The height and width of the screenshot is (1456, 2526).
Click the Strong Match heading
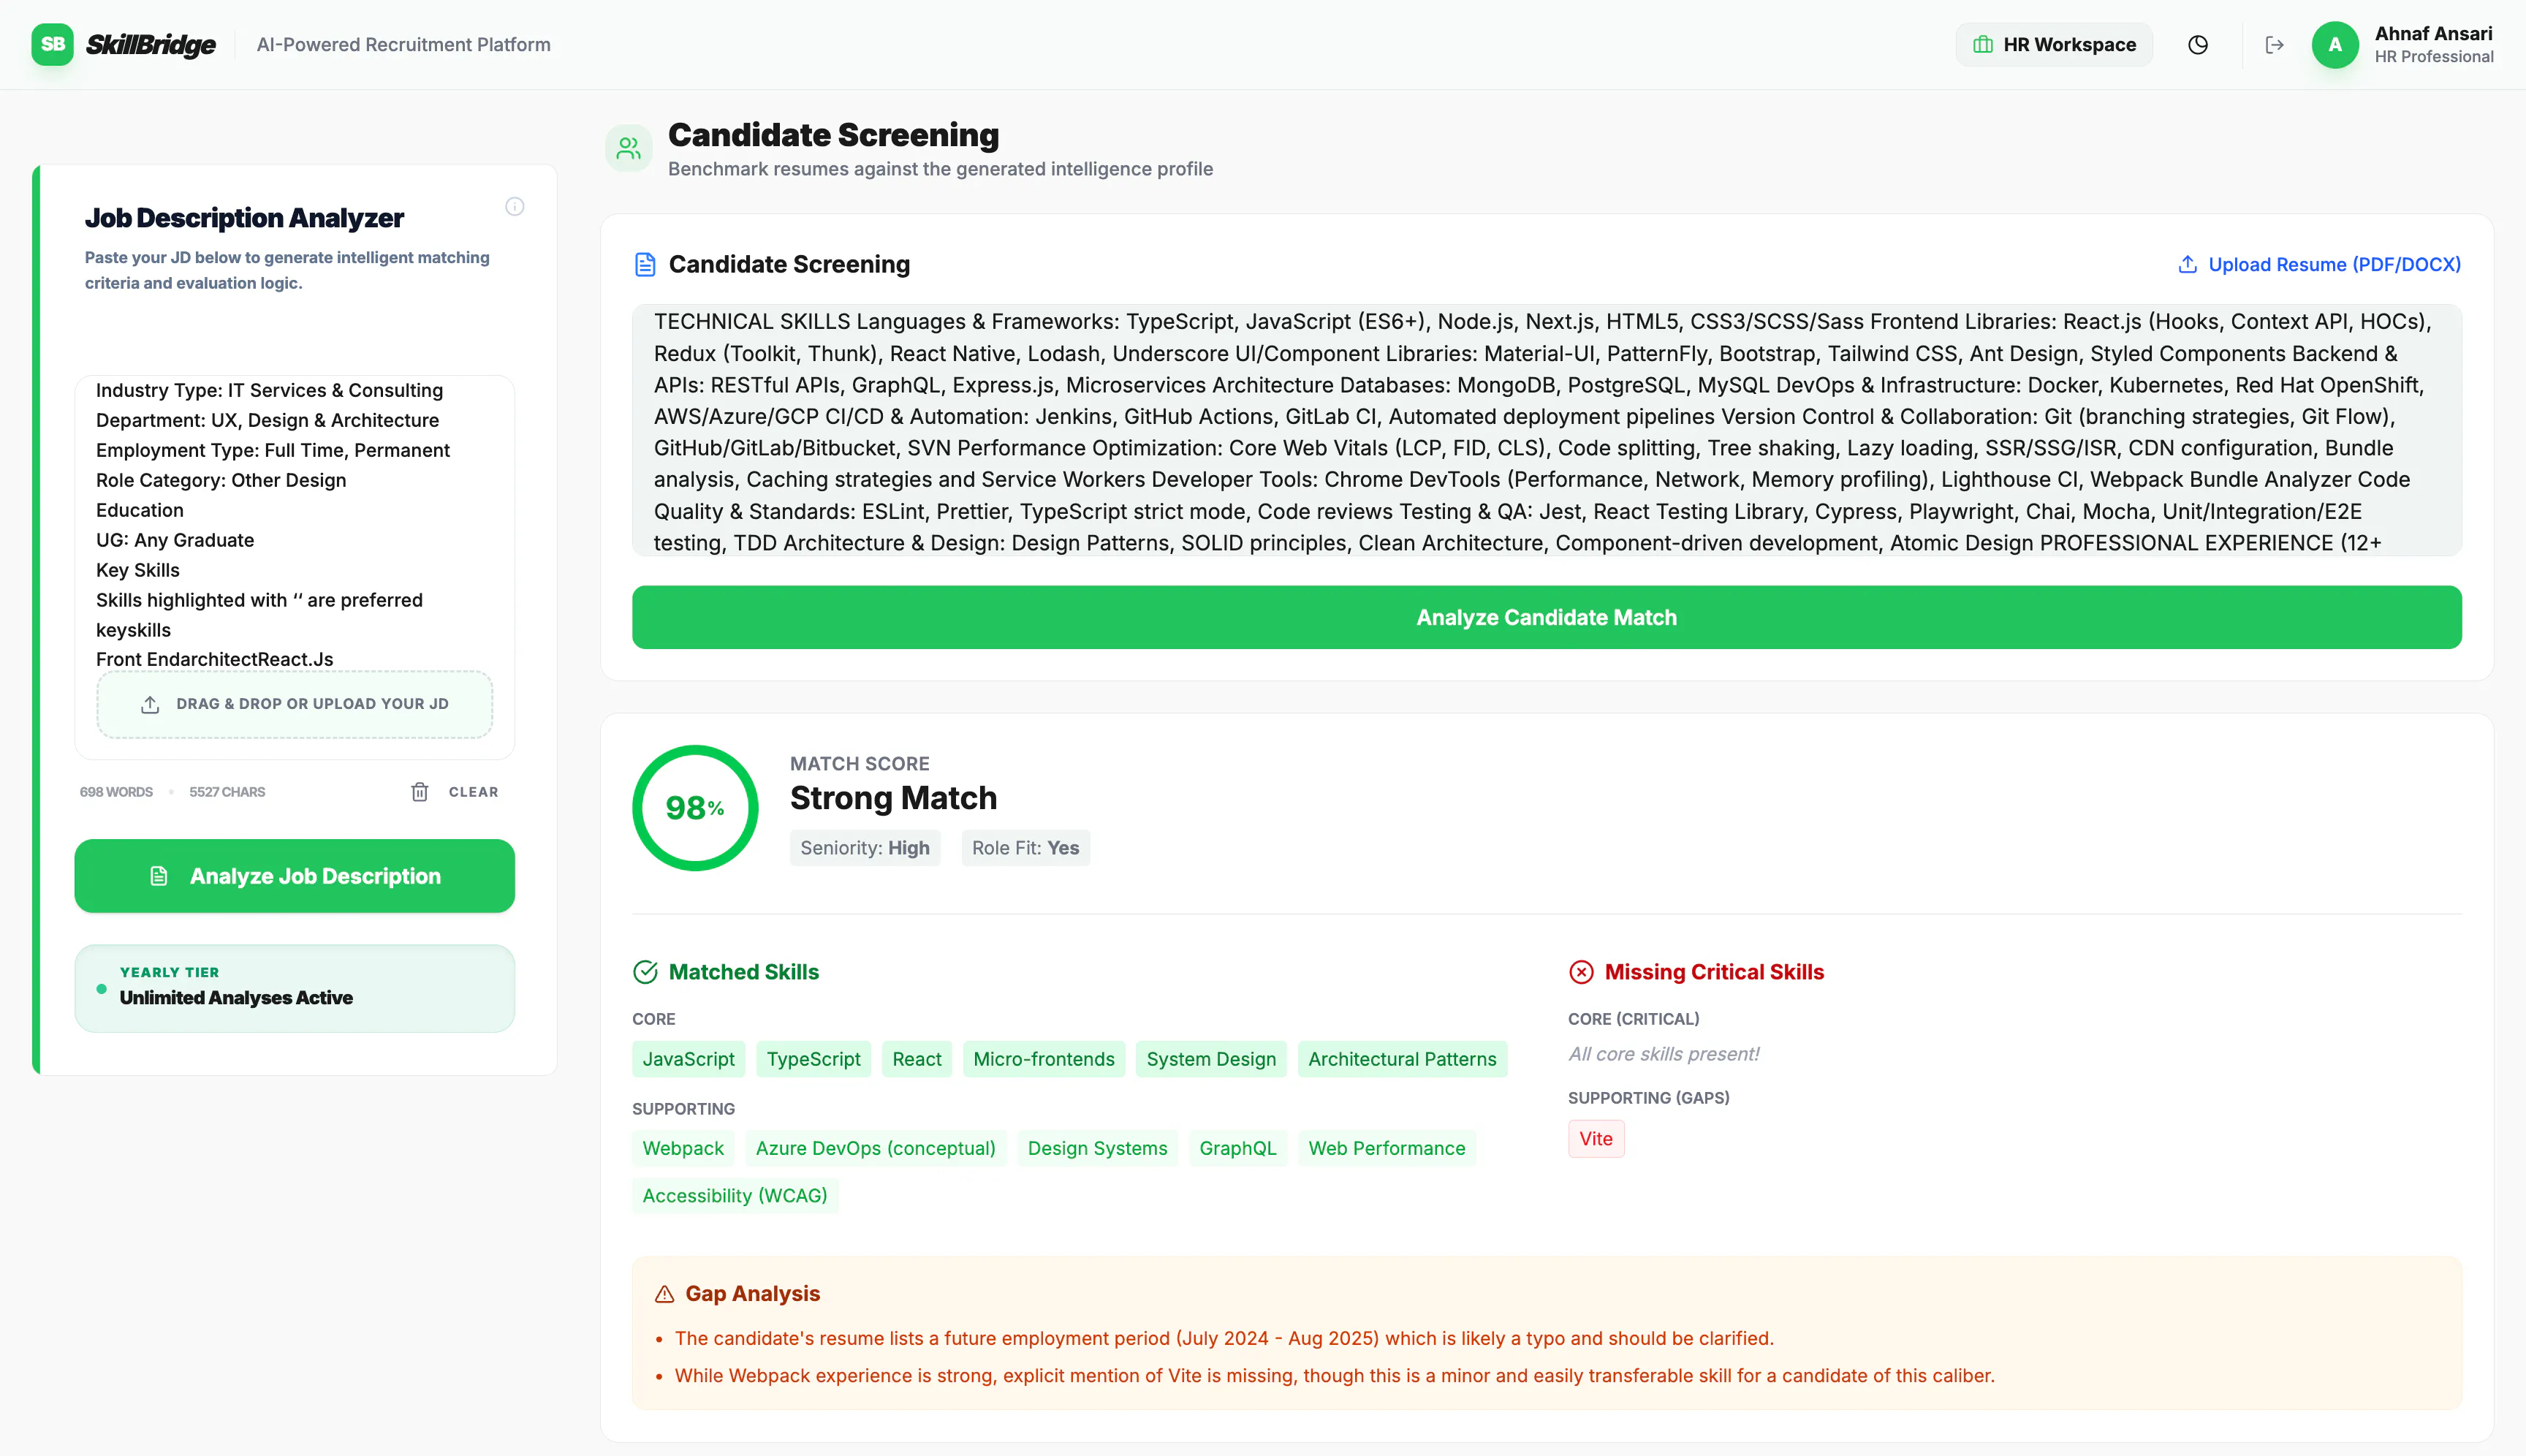[893, 798]
